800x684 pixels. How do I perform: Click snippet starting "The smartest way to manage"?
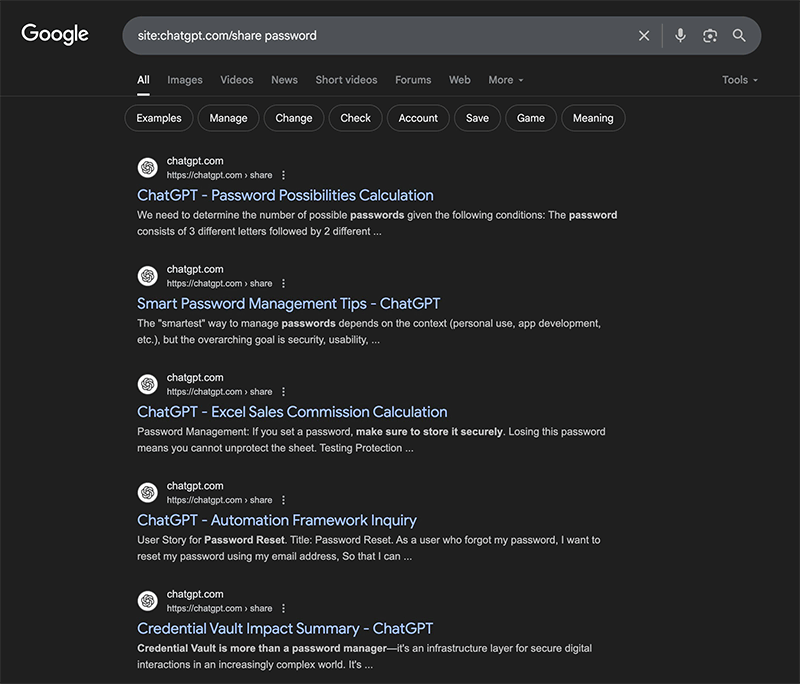(369, 332)
